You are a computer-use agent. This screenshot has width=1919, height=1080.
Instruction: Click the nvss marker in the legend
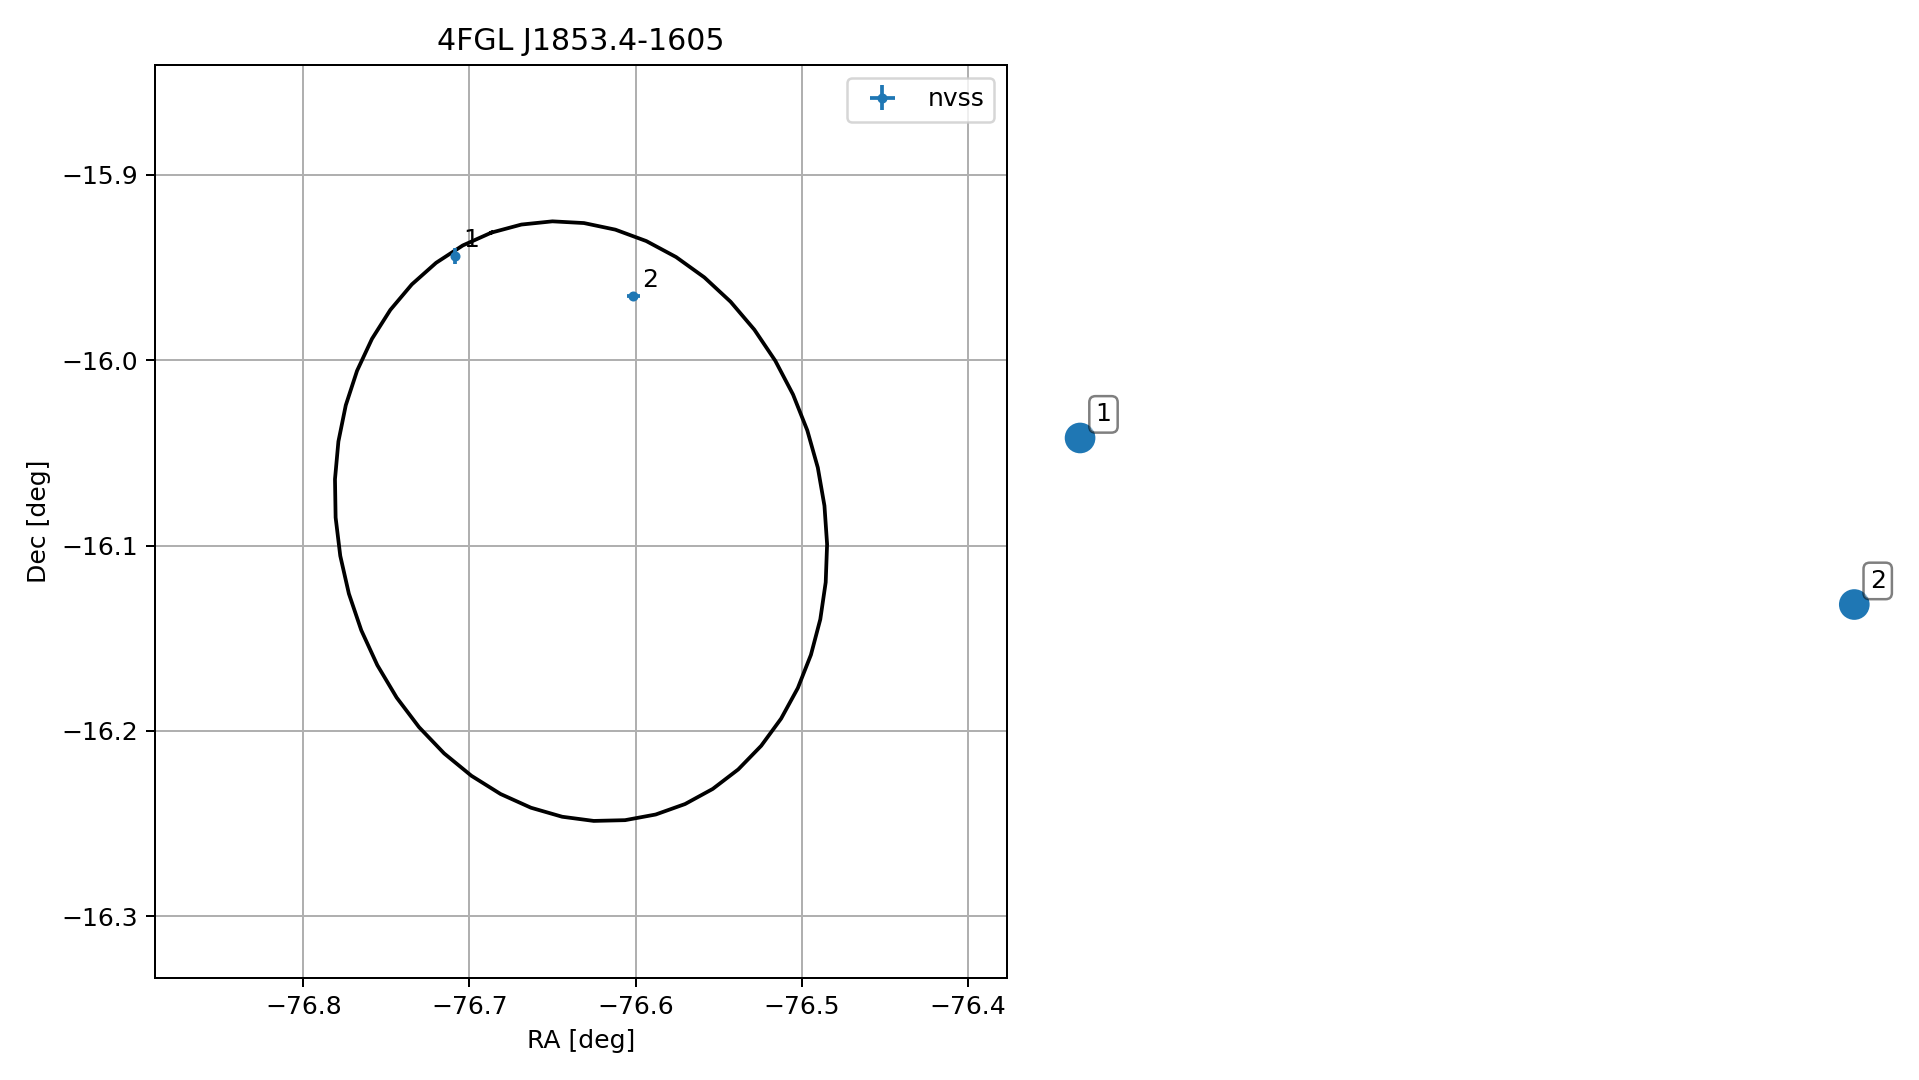(x=881, y=98)
